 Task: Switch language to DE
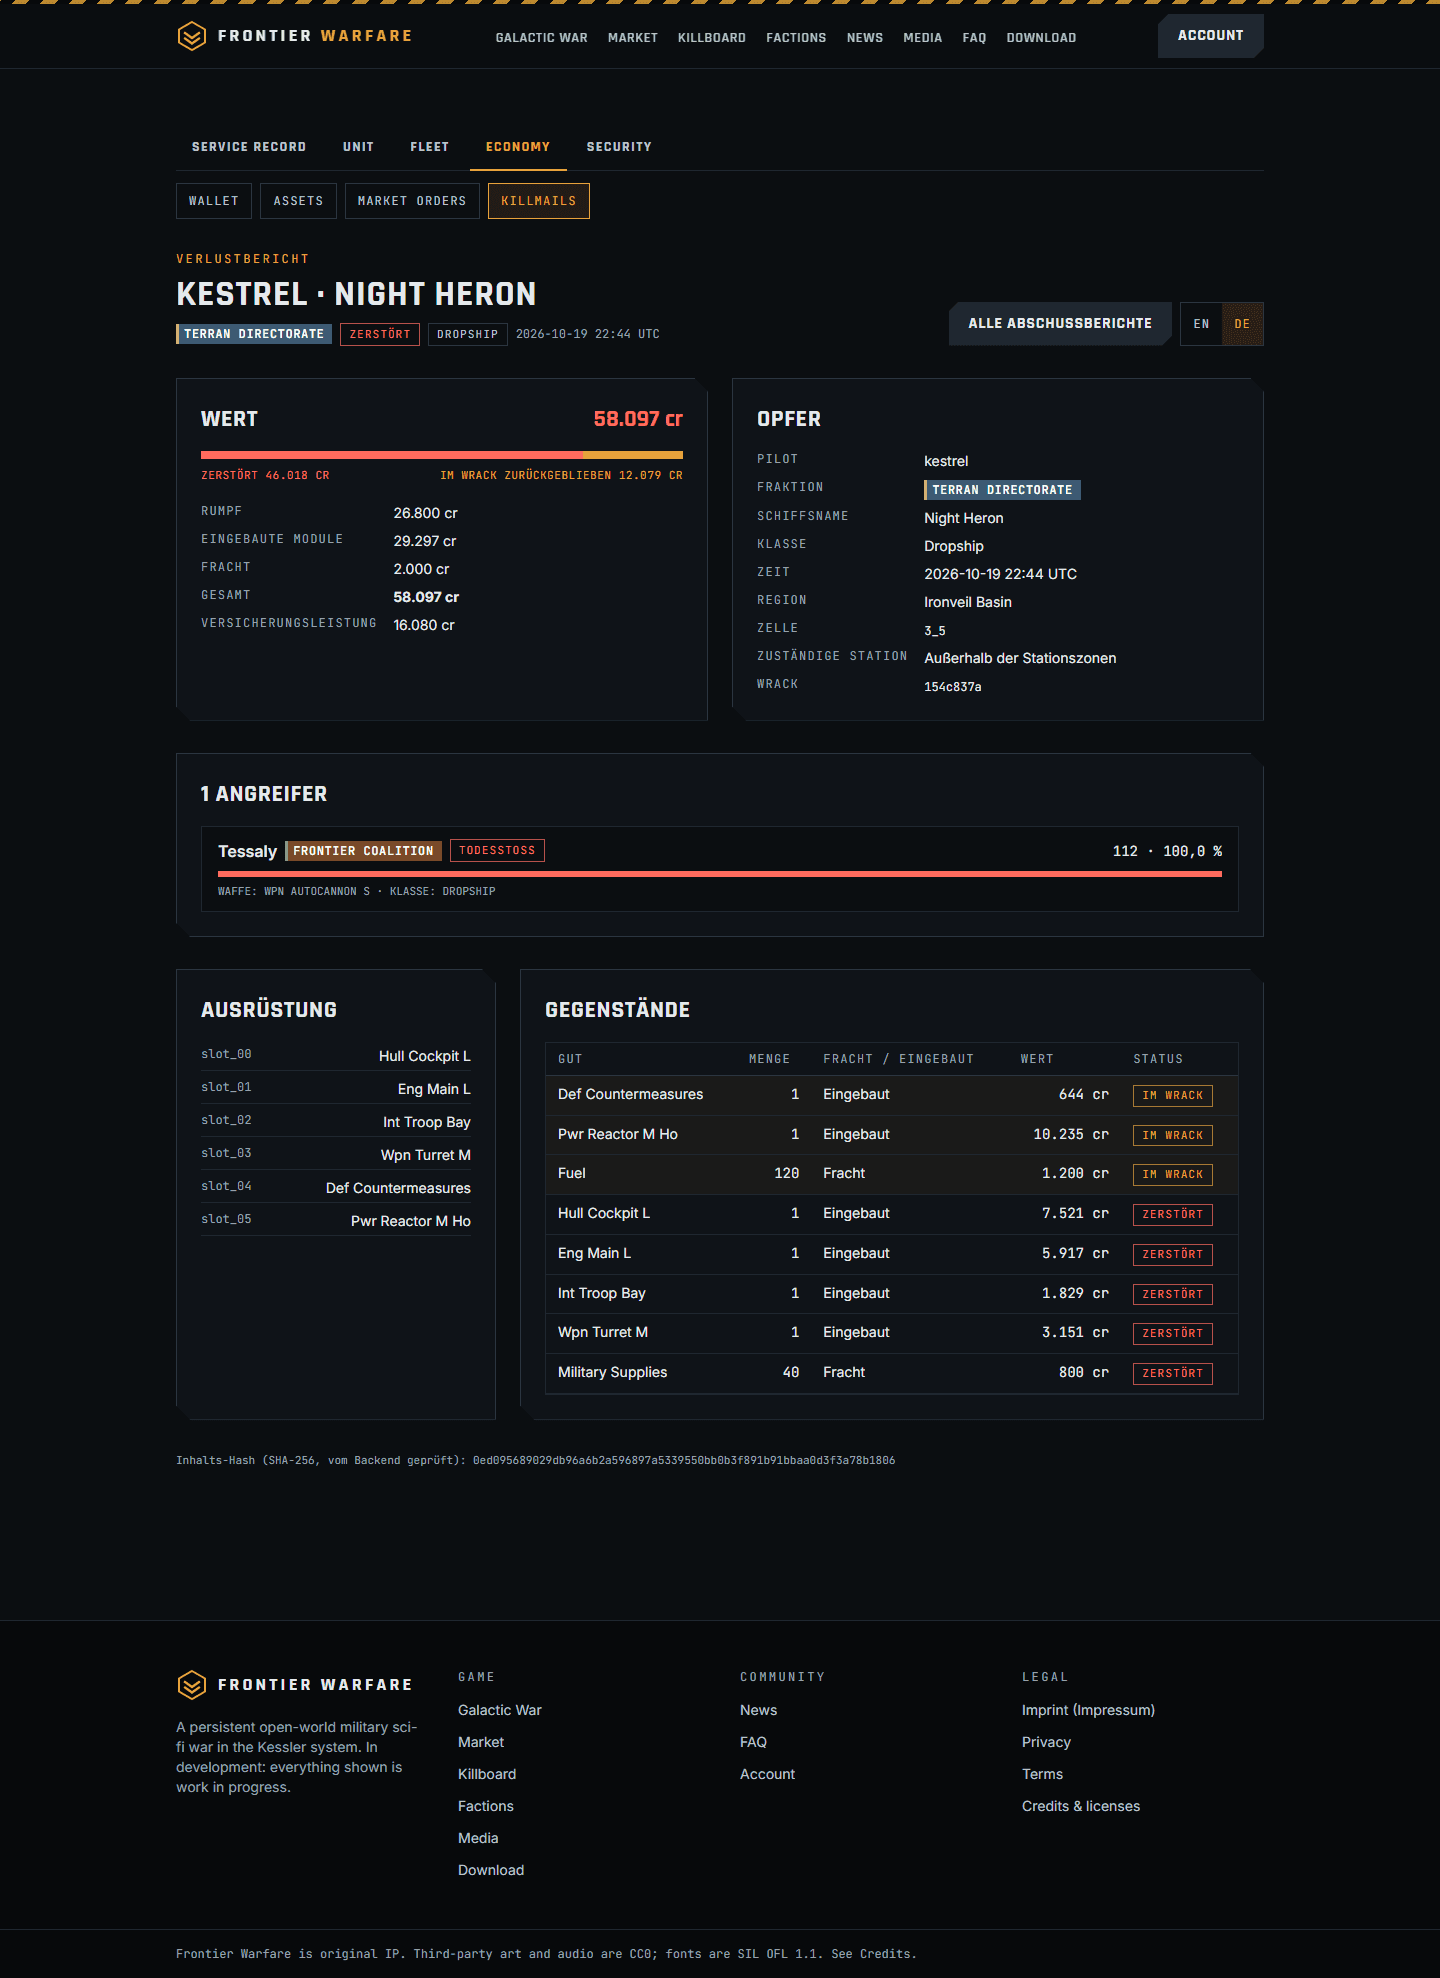pos(1242,324)
